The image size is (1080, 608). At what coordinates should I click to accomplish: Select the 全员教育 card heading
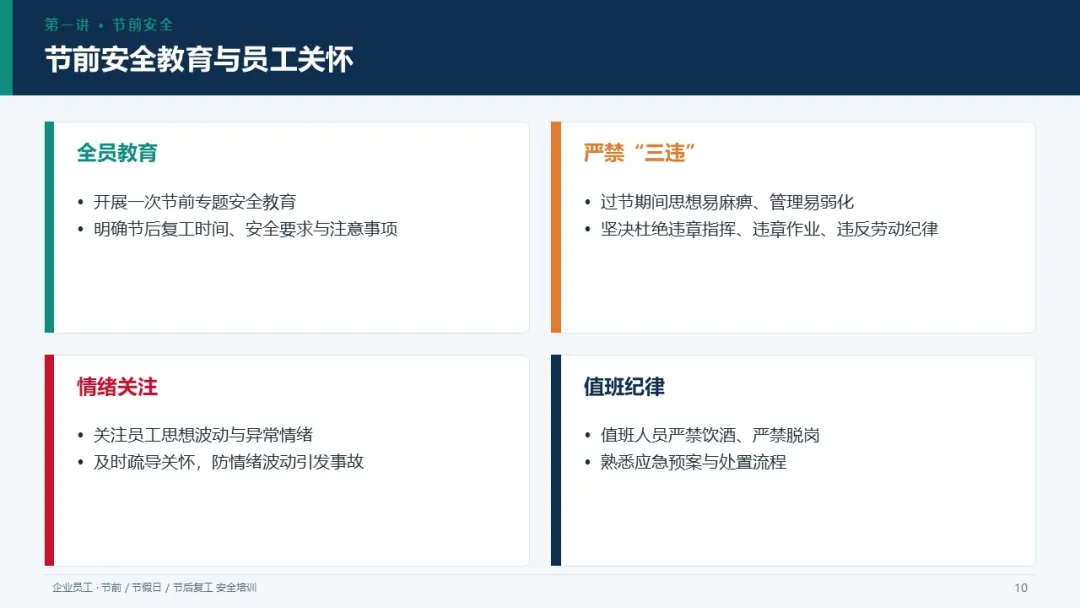(117, 153)
